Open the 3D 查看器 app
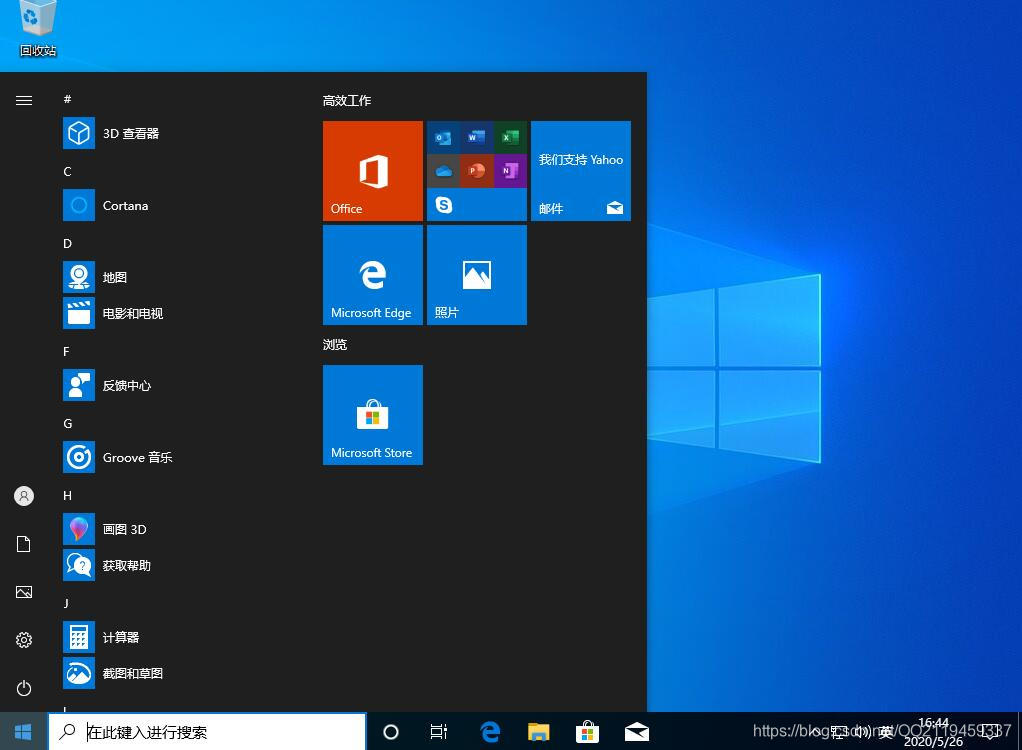 [176, 134]
